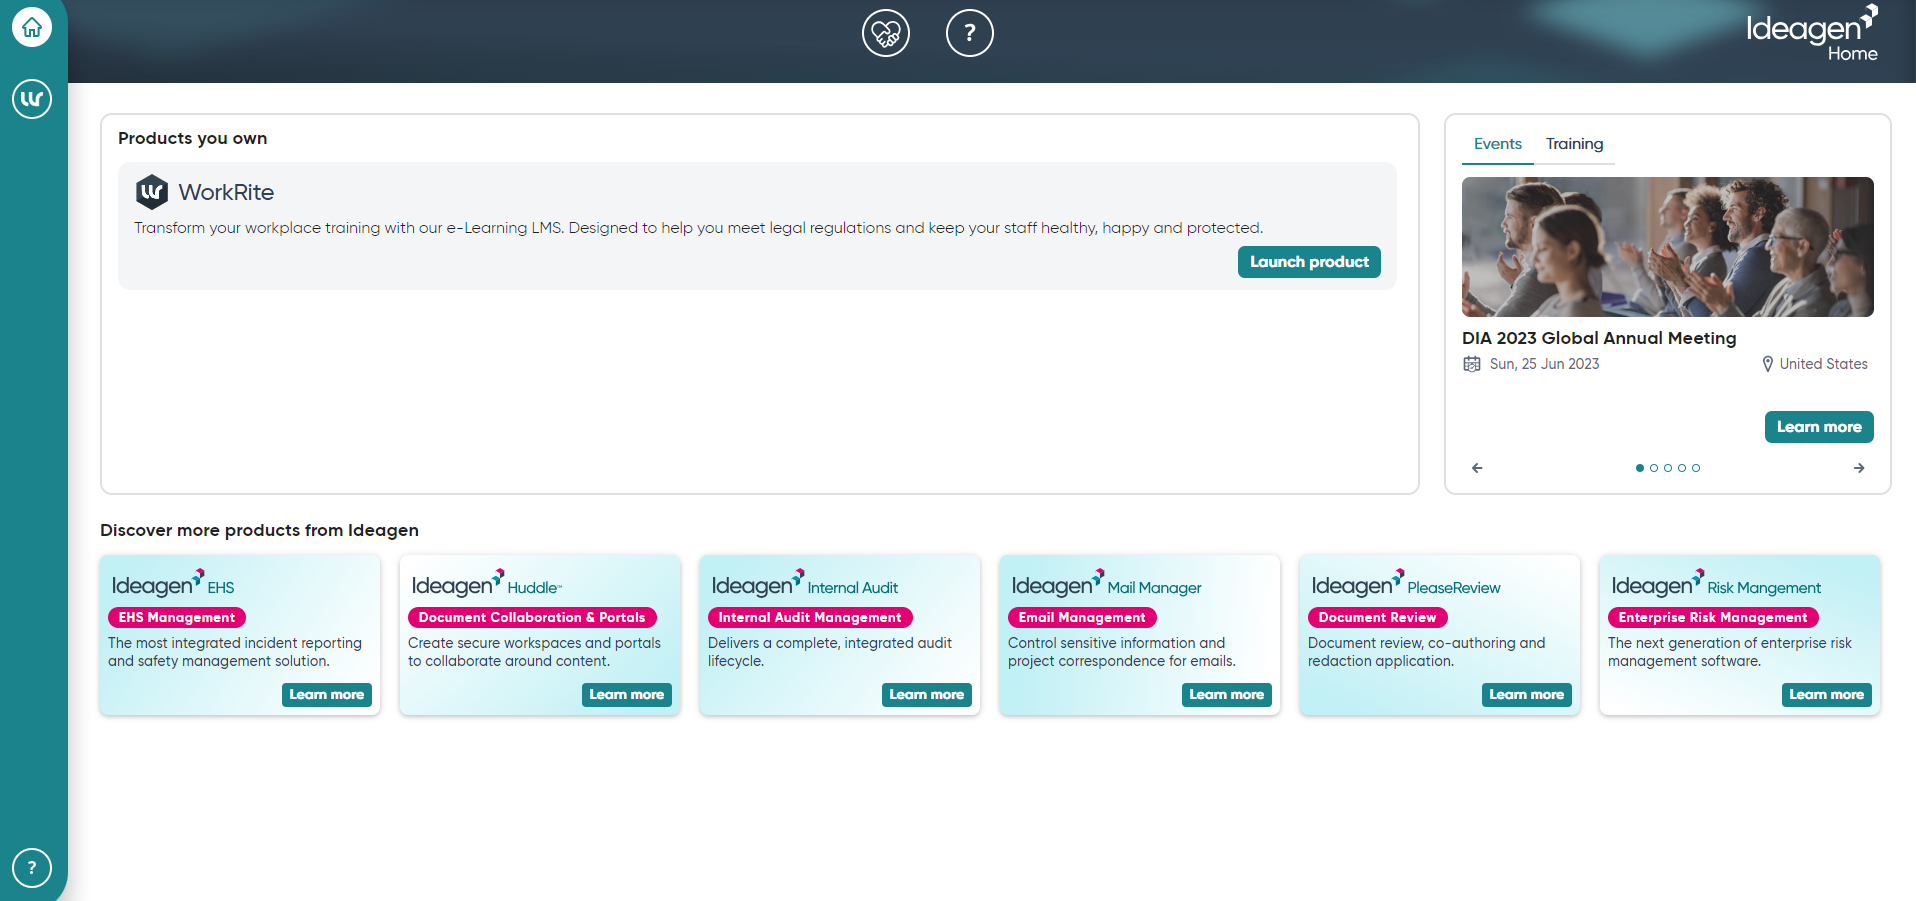Click the EHS Management tag
1916x901 pixels.
[x=177, y=618]
